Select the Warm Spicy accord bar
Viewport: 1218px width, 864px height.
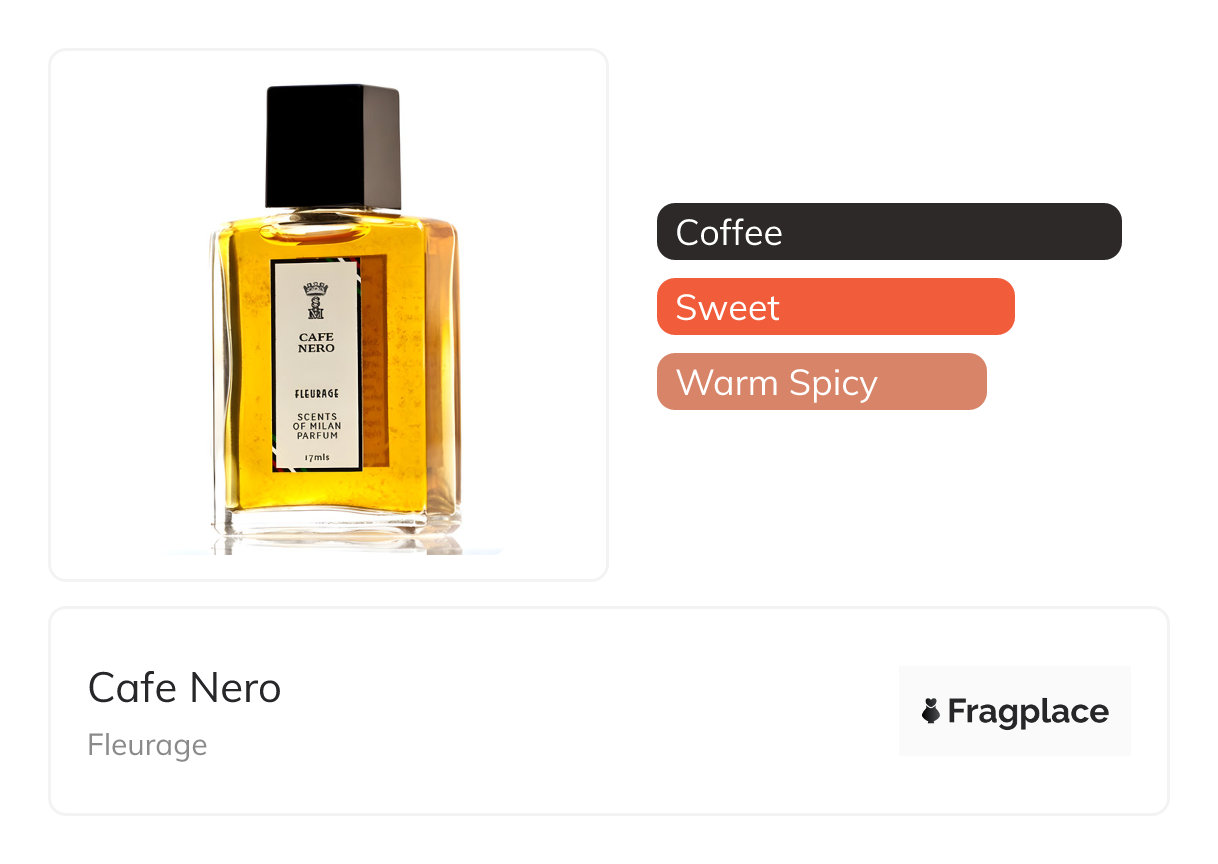(x=822, y=382)
